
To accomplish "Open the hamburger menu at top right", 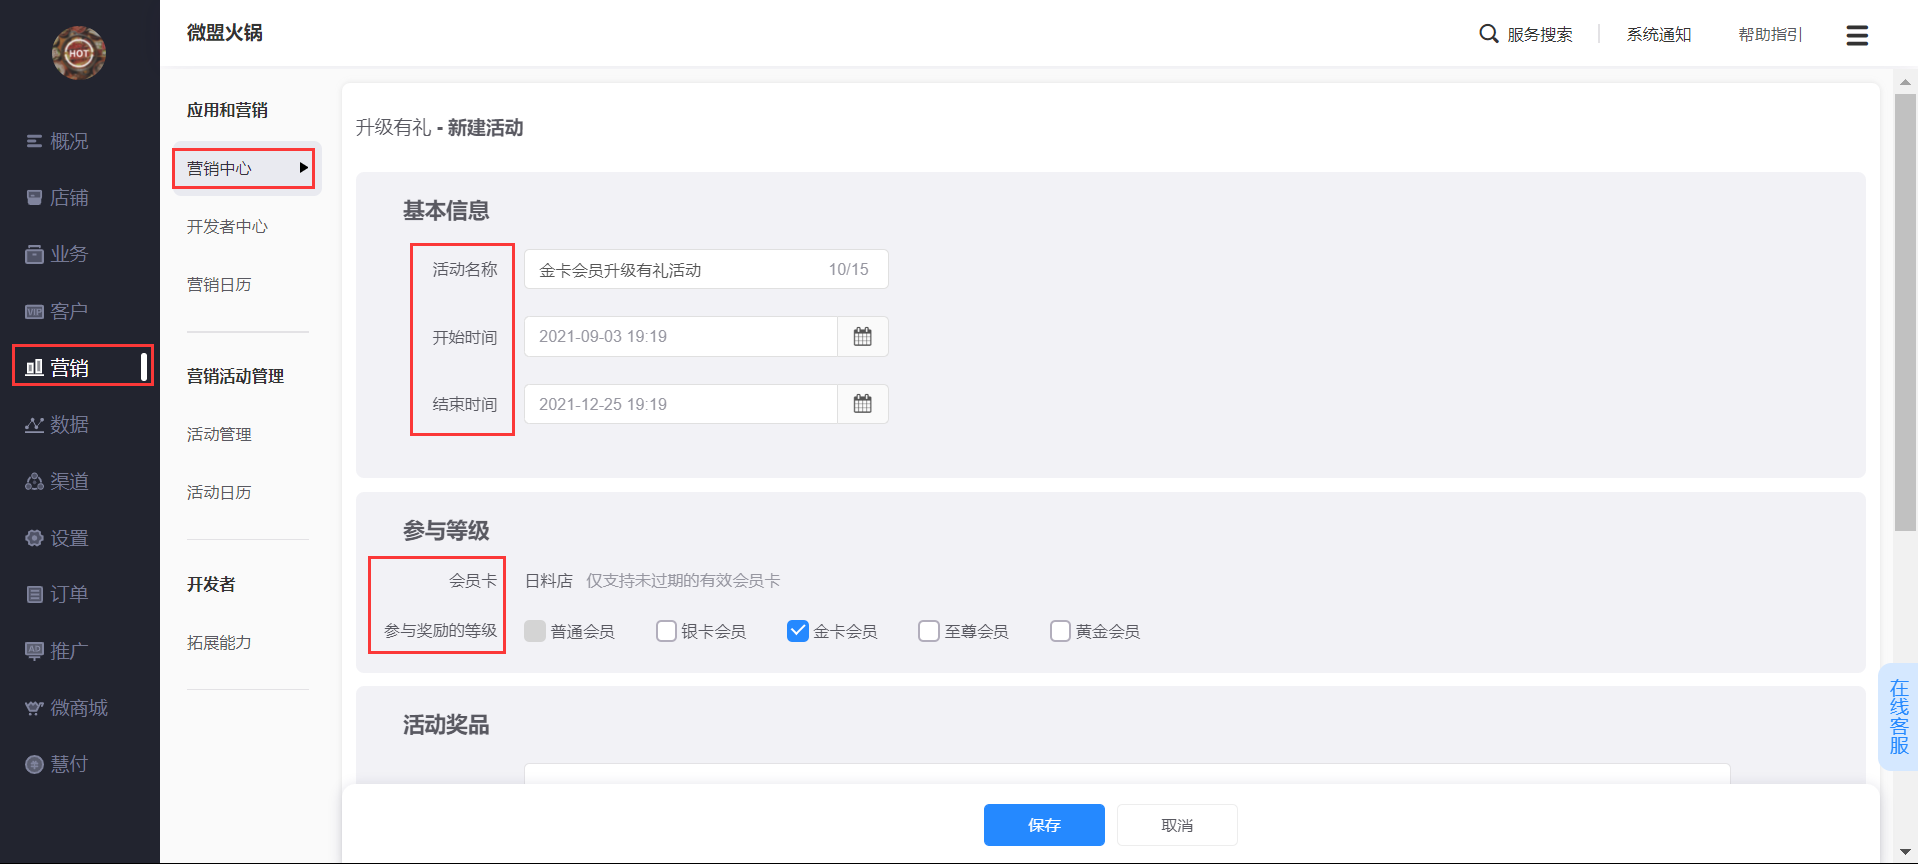I will tap(1857, 35).
